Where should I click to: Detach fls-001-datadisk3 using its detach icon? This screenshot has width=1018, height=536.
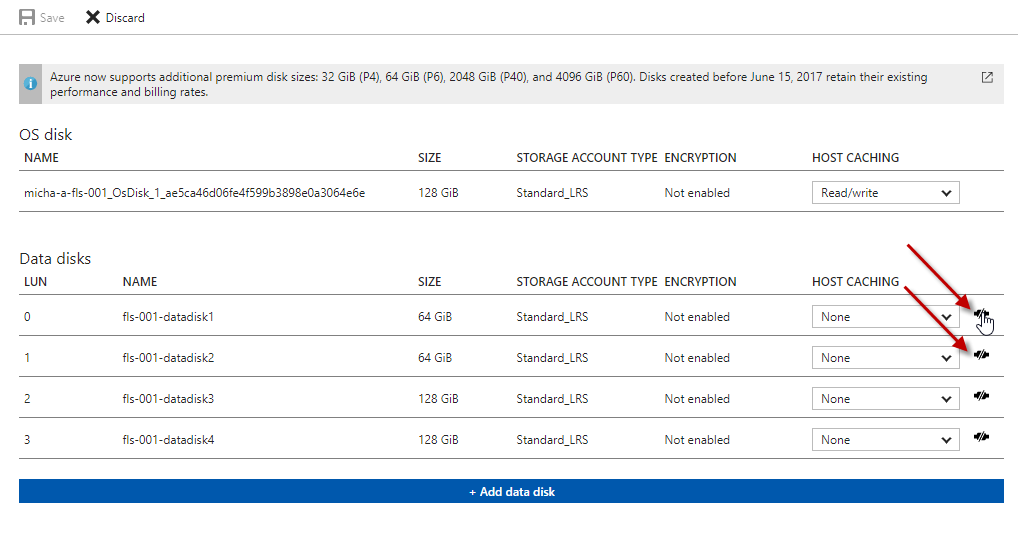[981, 396]
